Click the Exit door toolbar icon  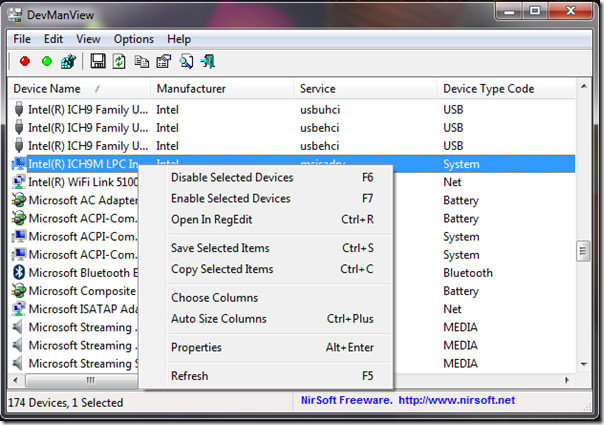tap(208, 62)
